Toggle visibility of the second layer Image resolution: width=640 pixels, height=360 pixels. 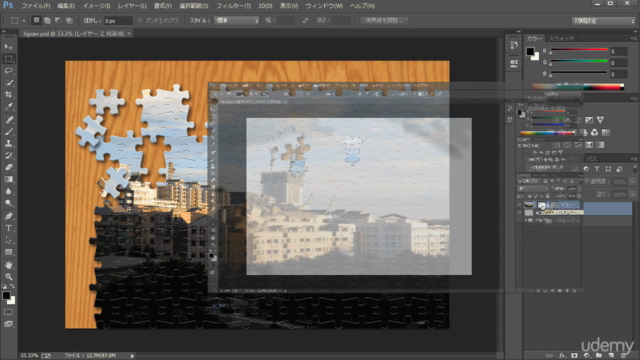tap(519, 213)
